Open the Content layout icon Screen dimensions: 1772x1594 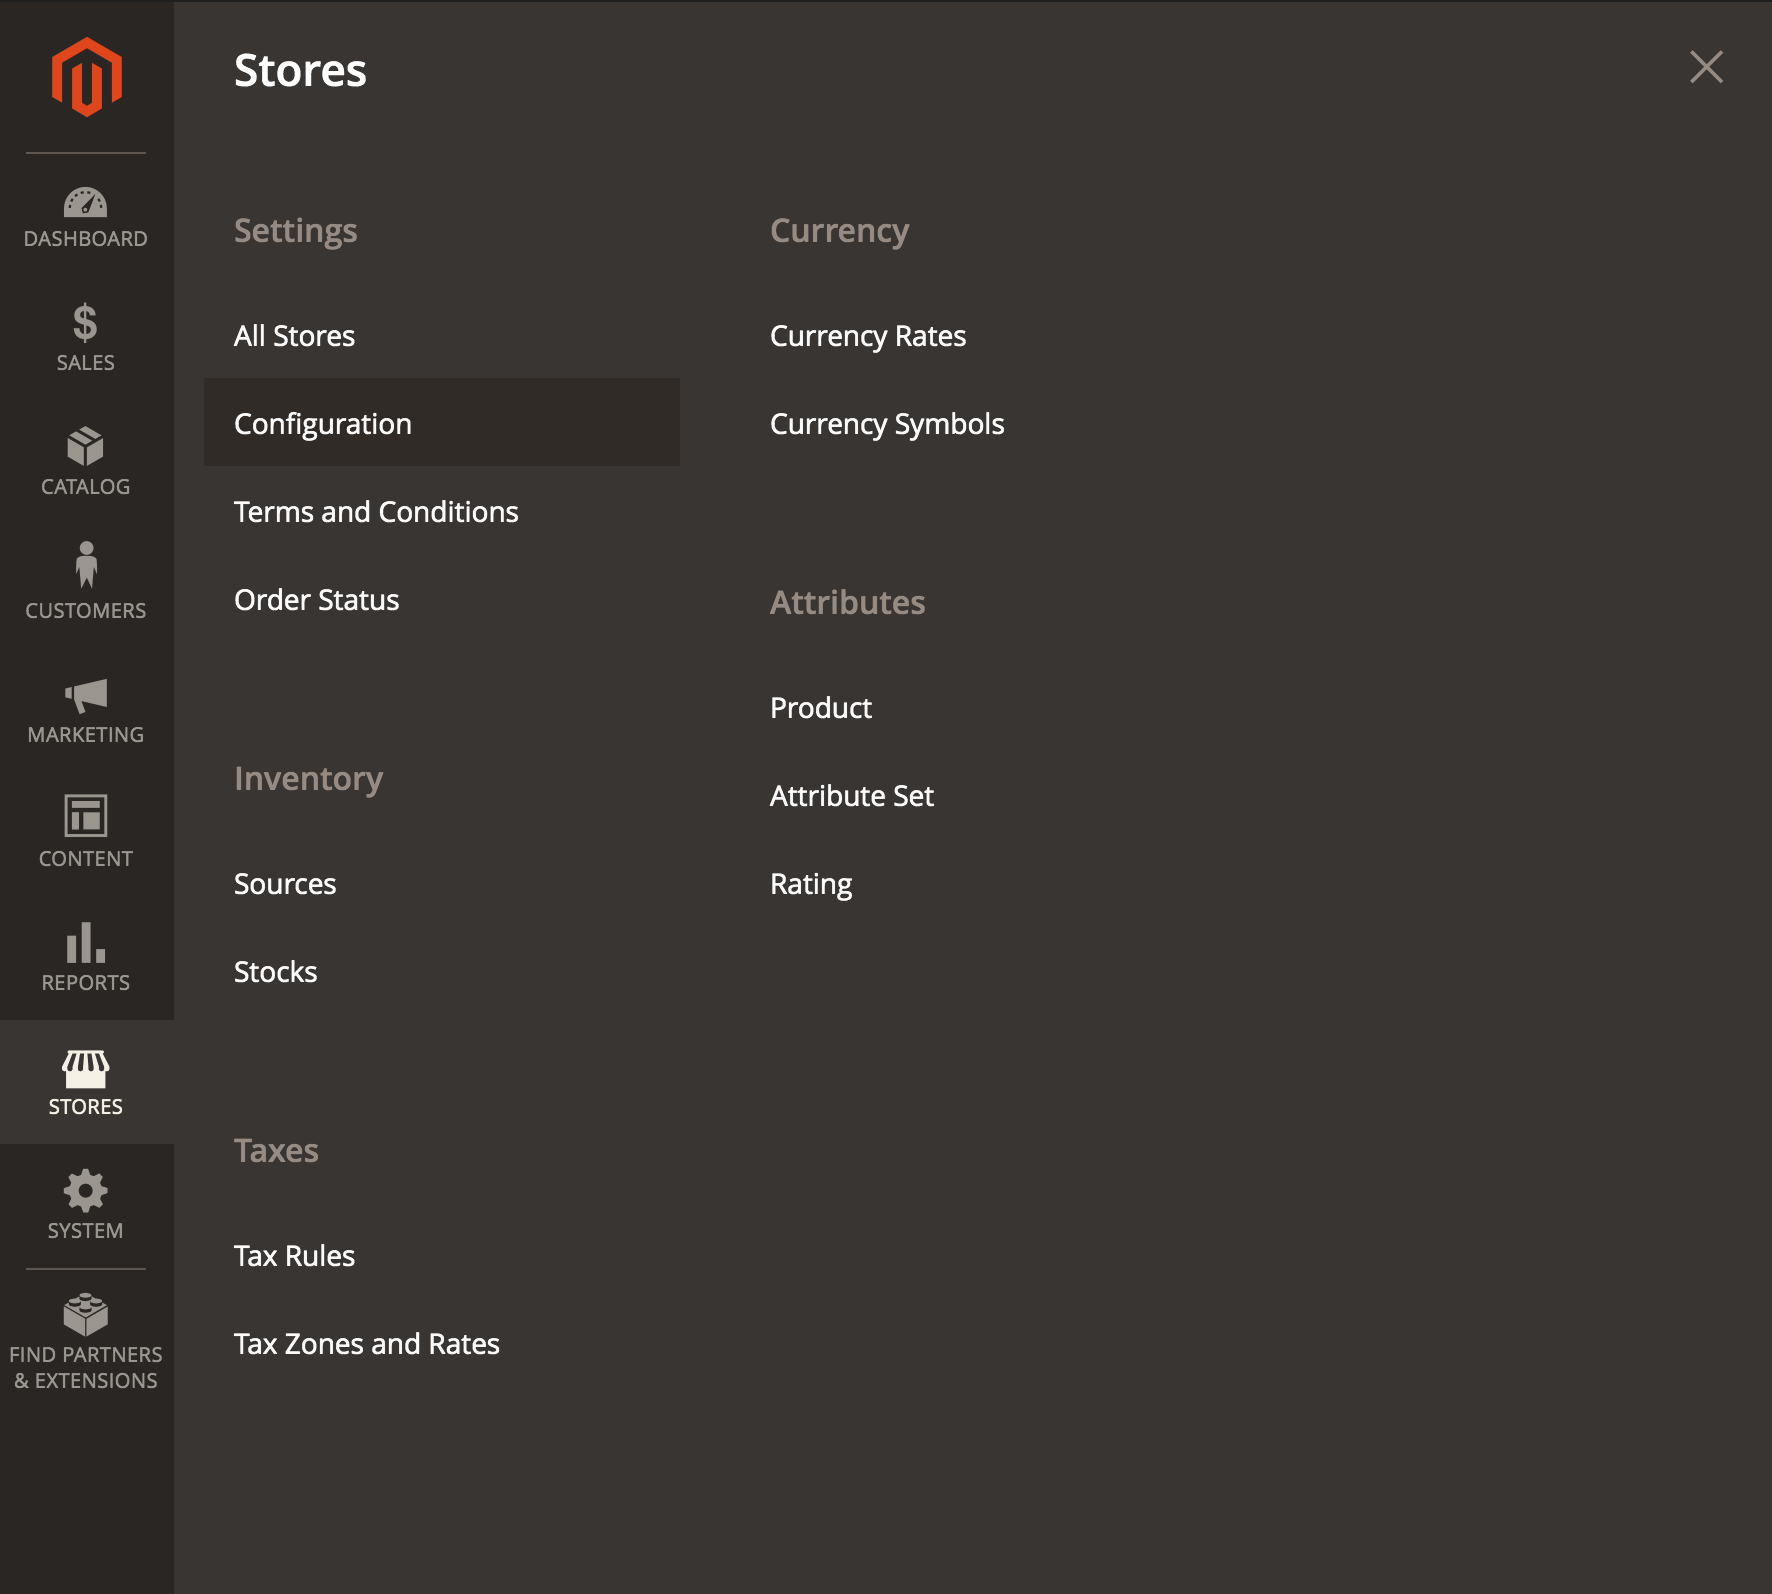click(x=86, y=816)
